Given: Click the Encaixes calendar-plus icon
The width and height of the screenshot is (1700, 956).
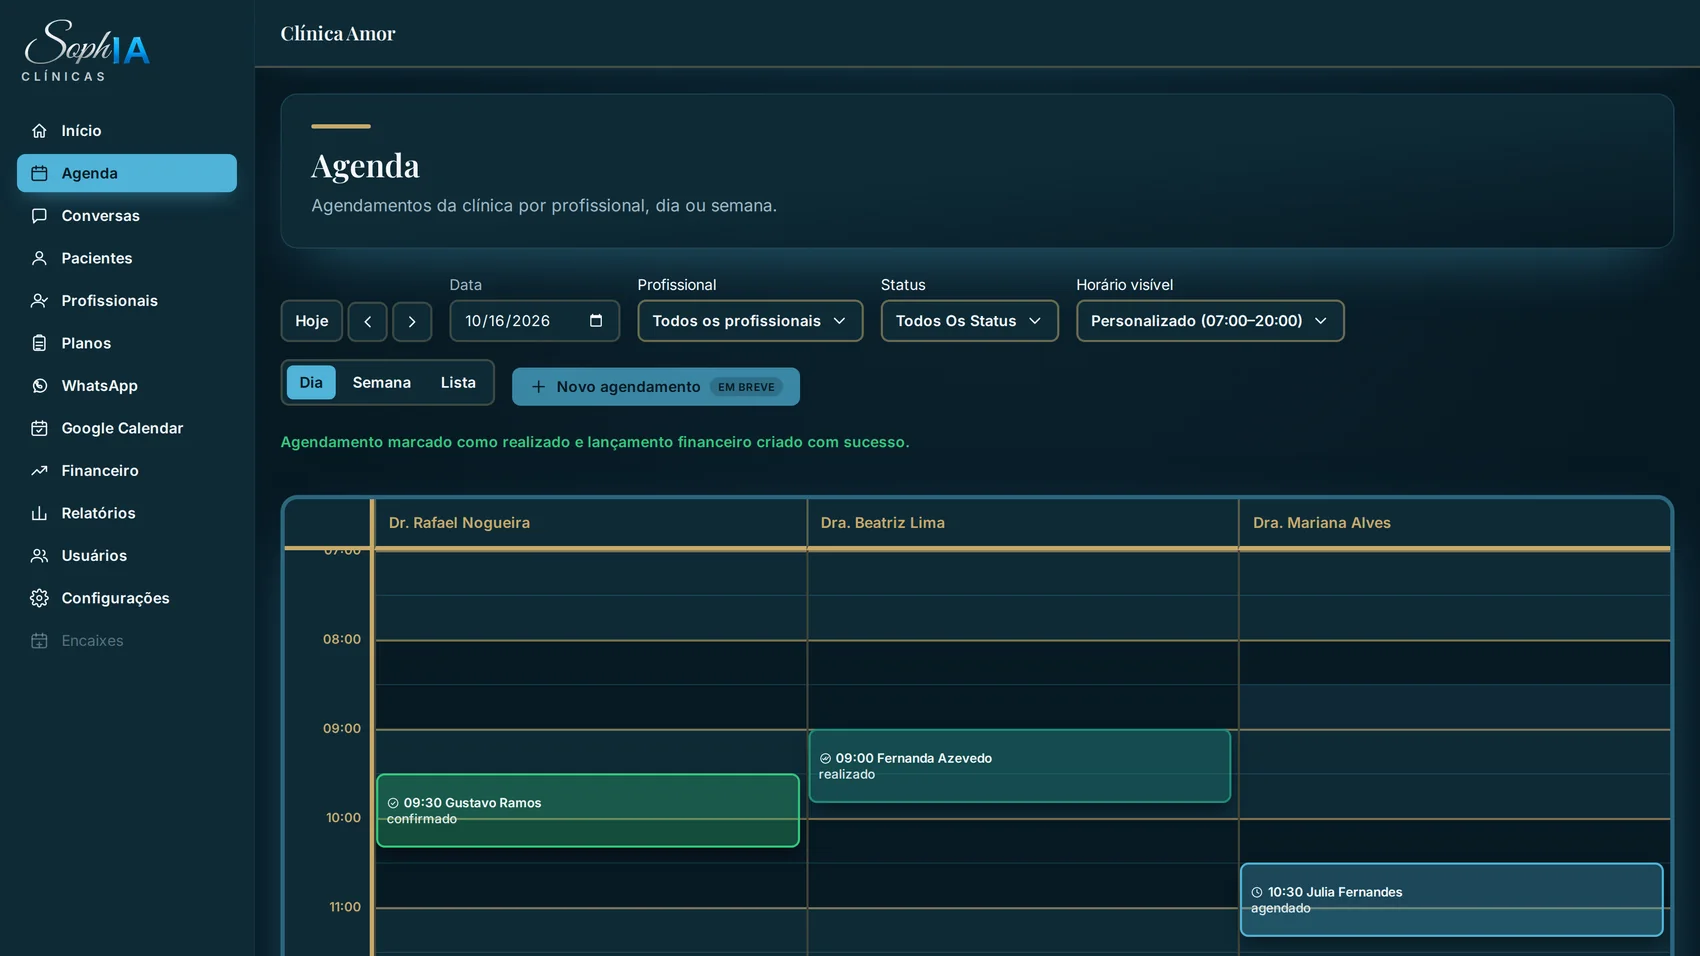Looking at the screenshot, I should (x=39, y=641).
